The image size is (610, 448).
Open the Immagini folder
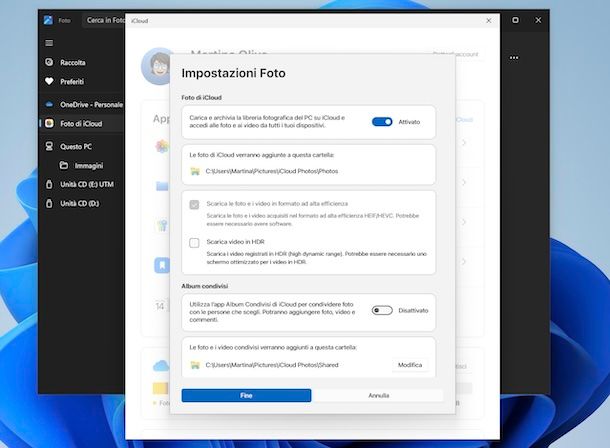[x=88, y=165]
